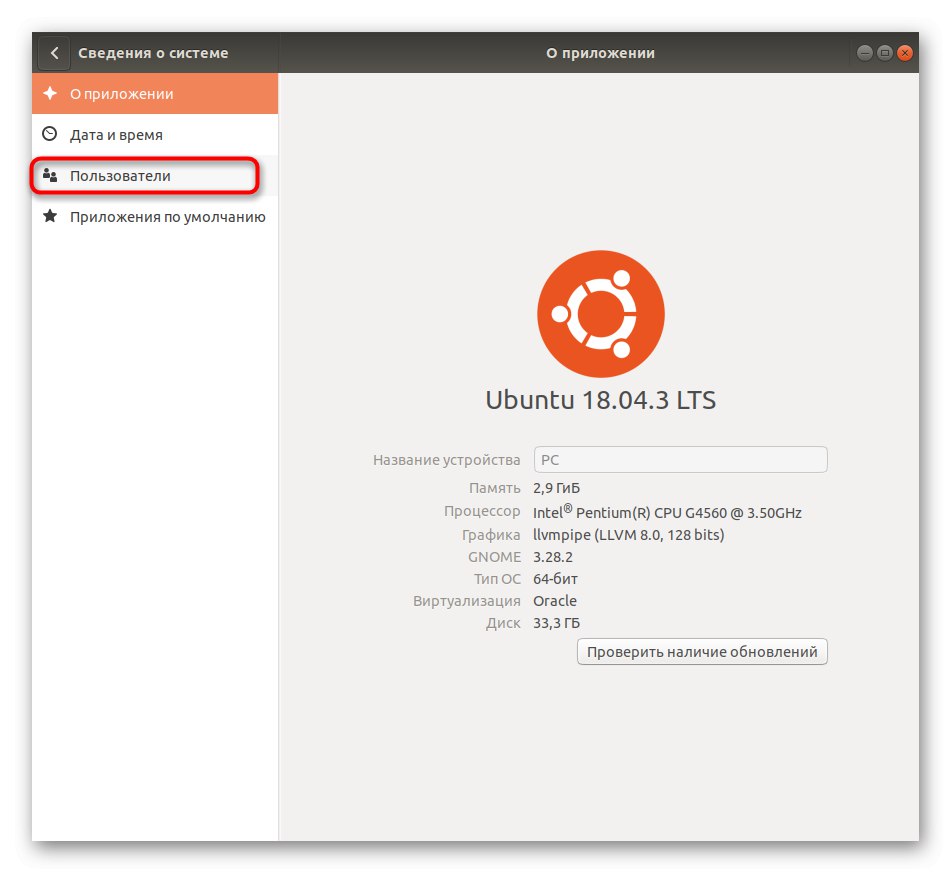
Task: Minimize the settings window
Action: (x=864, y=53)
